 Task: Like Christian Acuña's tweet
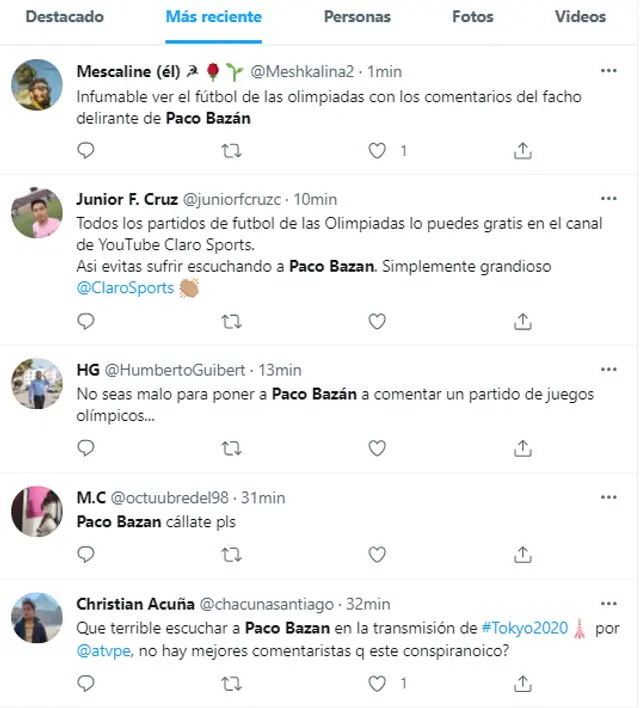[377, 683]
